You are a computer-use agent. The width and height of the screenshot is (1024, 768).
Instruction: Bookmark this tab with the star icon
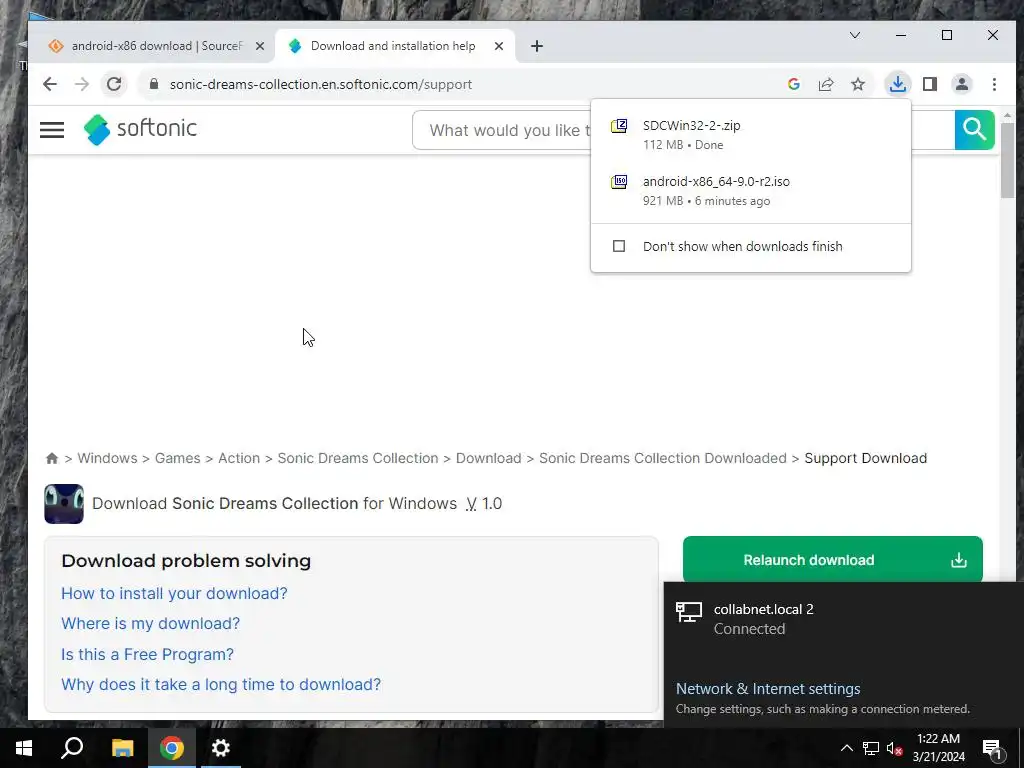[x=858, y=84]
